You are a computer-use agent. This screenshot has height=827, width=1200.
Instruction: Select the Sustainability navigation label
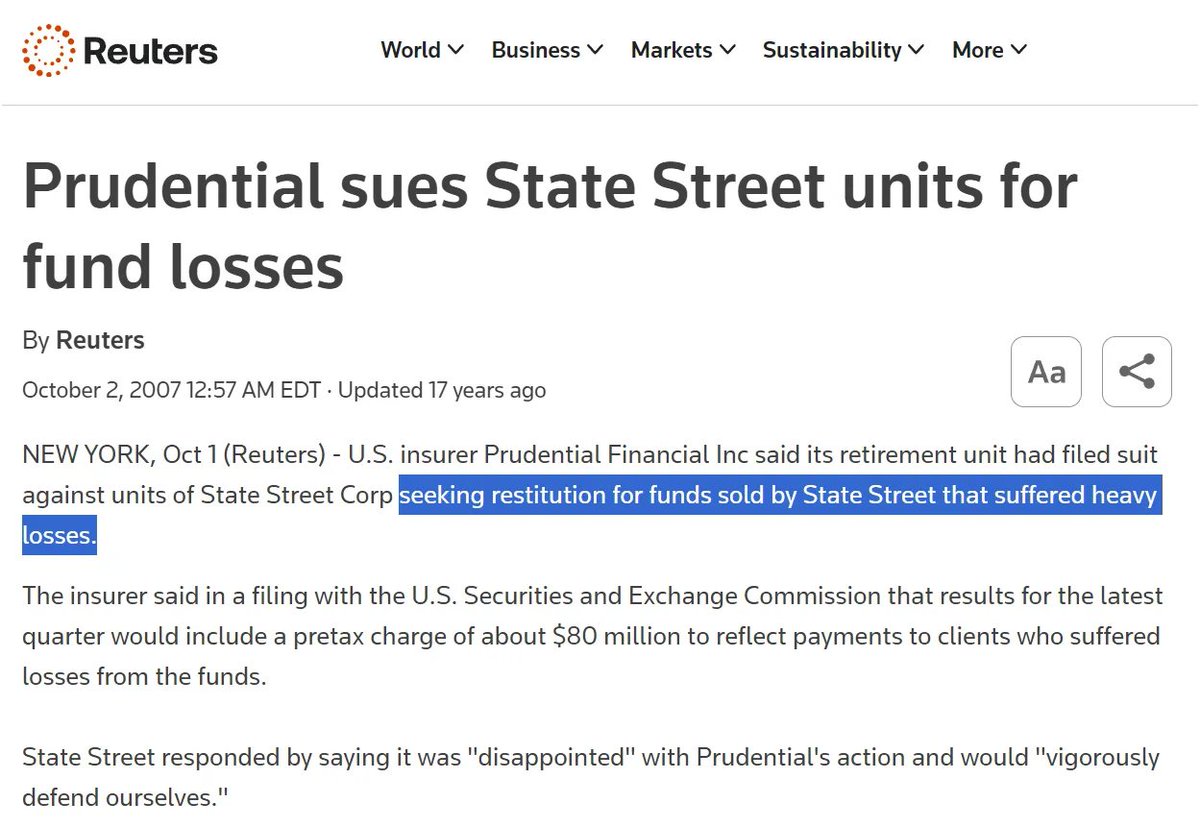832,50
